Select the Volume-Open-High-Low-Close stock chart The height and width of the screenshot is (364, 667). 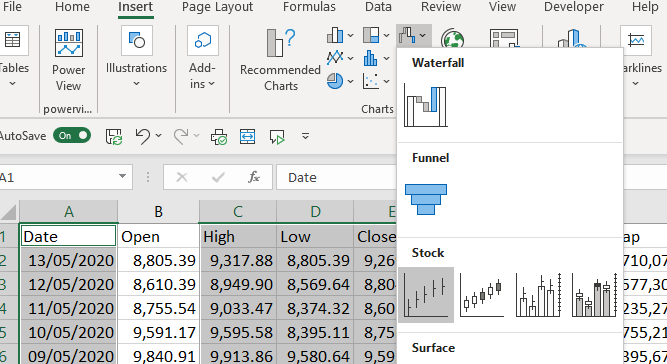[594, 295]
